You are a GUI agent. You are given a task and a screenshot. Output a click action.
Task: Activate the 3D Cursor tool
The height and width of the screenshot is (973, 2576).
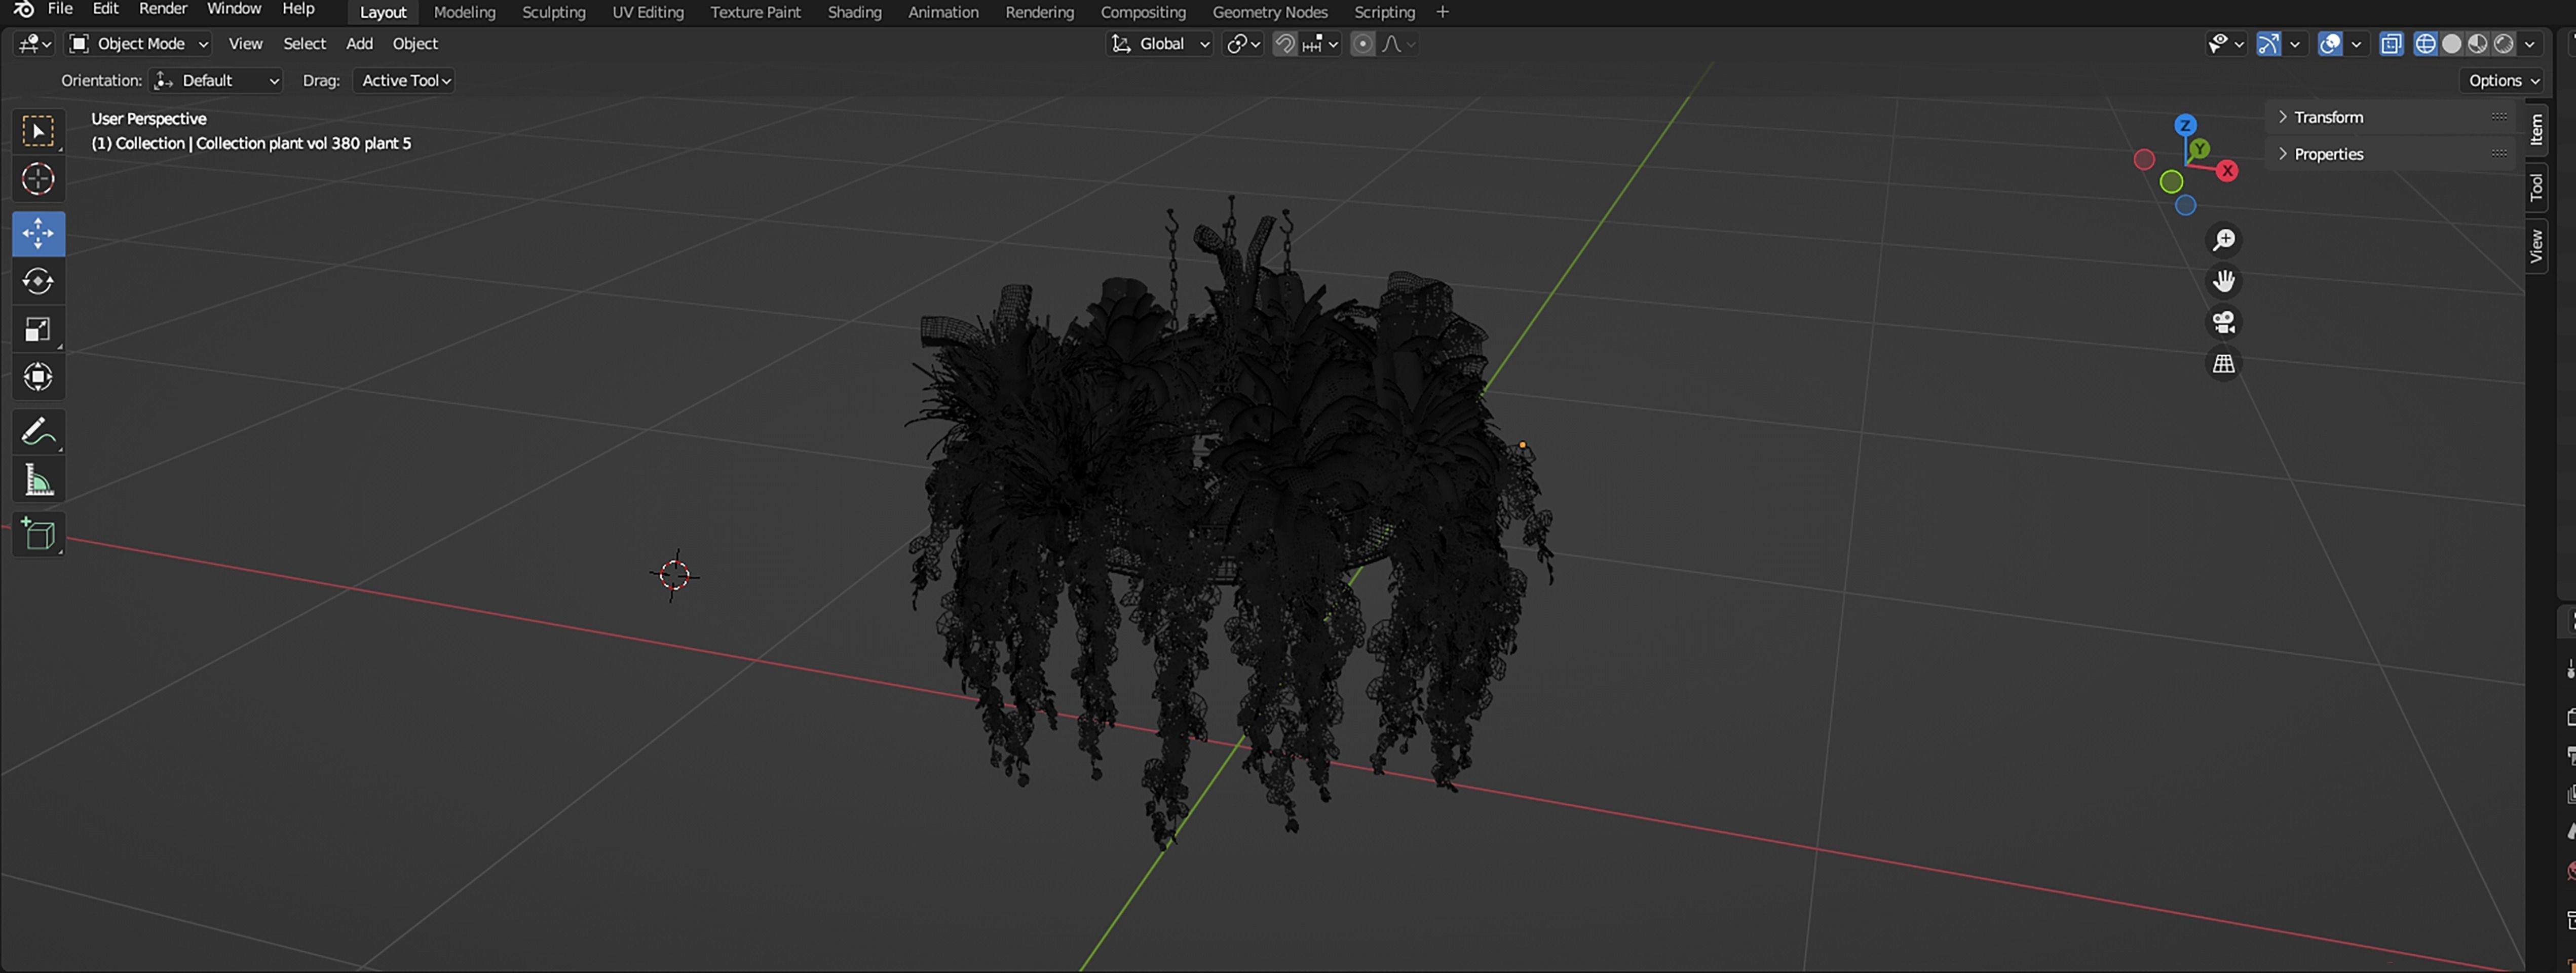(x=38, y=179)
